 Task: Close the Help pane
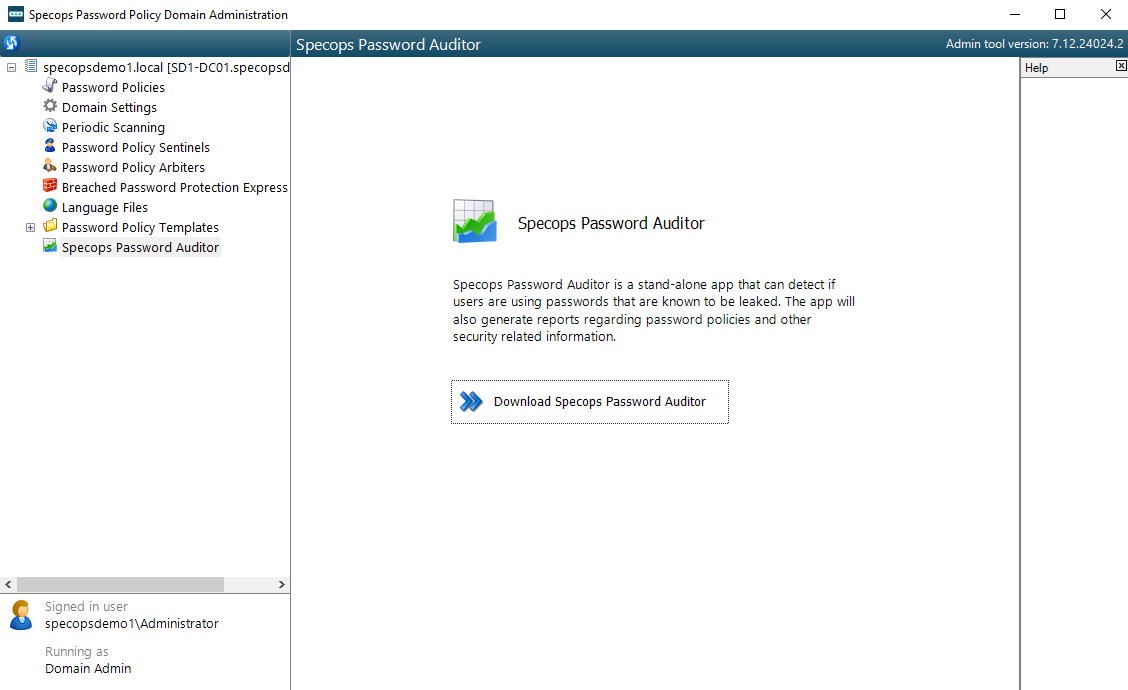coord(1121,66)
